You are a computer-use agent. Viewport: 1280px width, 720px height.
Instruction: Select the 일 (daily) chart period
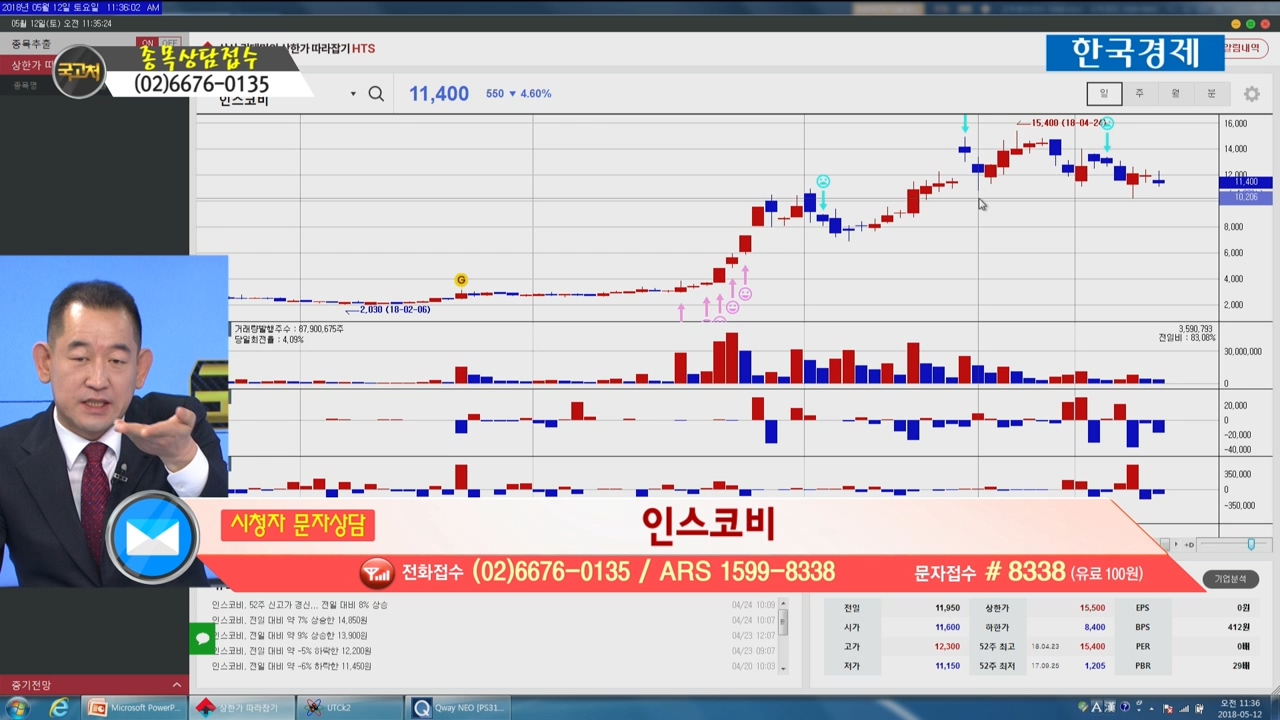[1104, 94]
